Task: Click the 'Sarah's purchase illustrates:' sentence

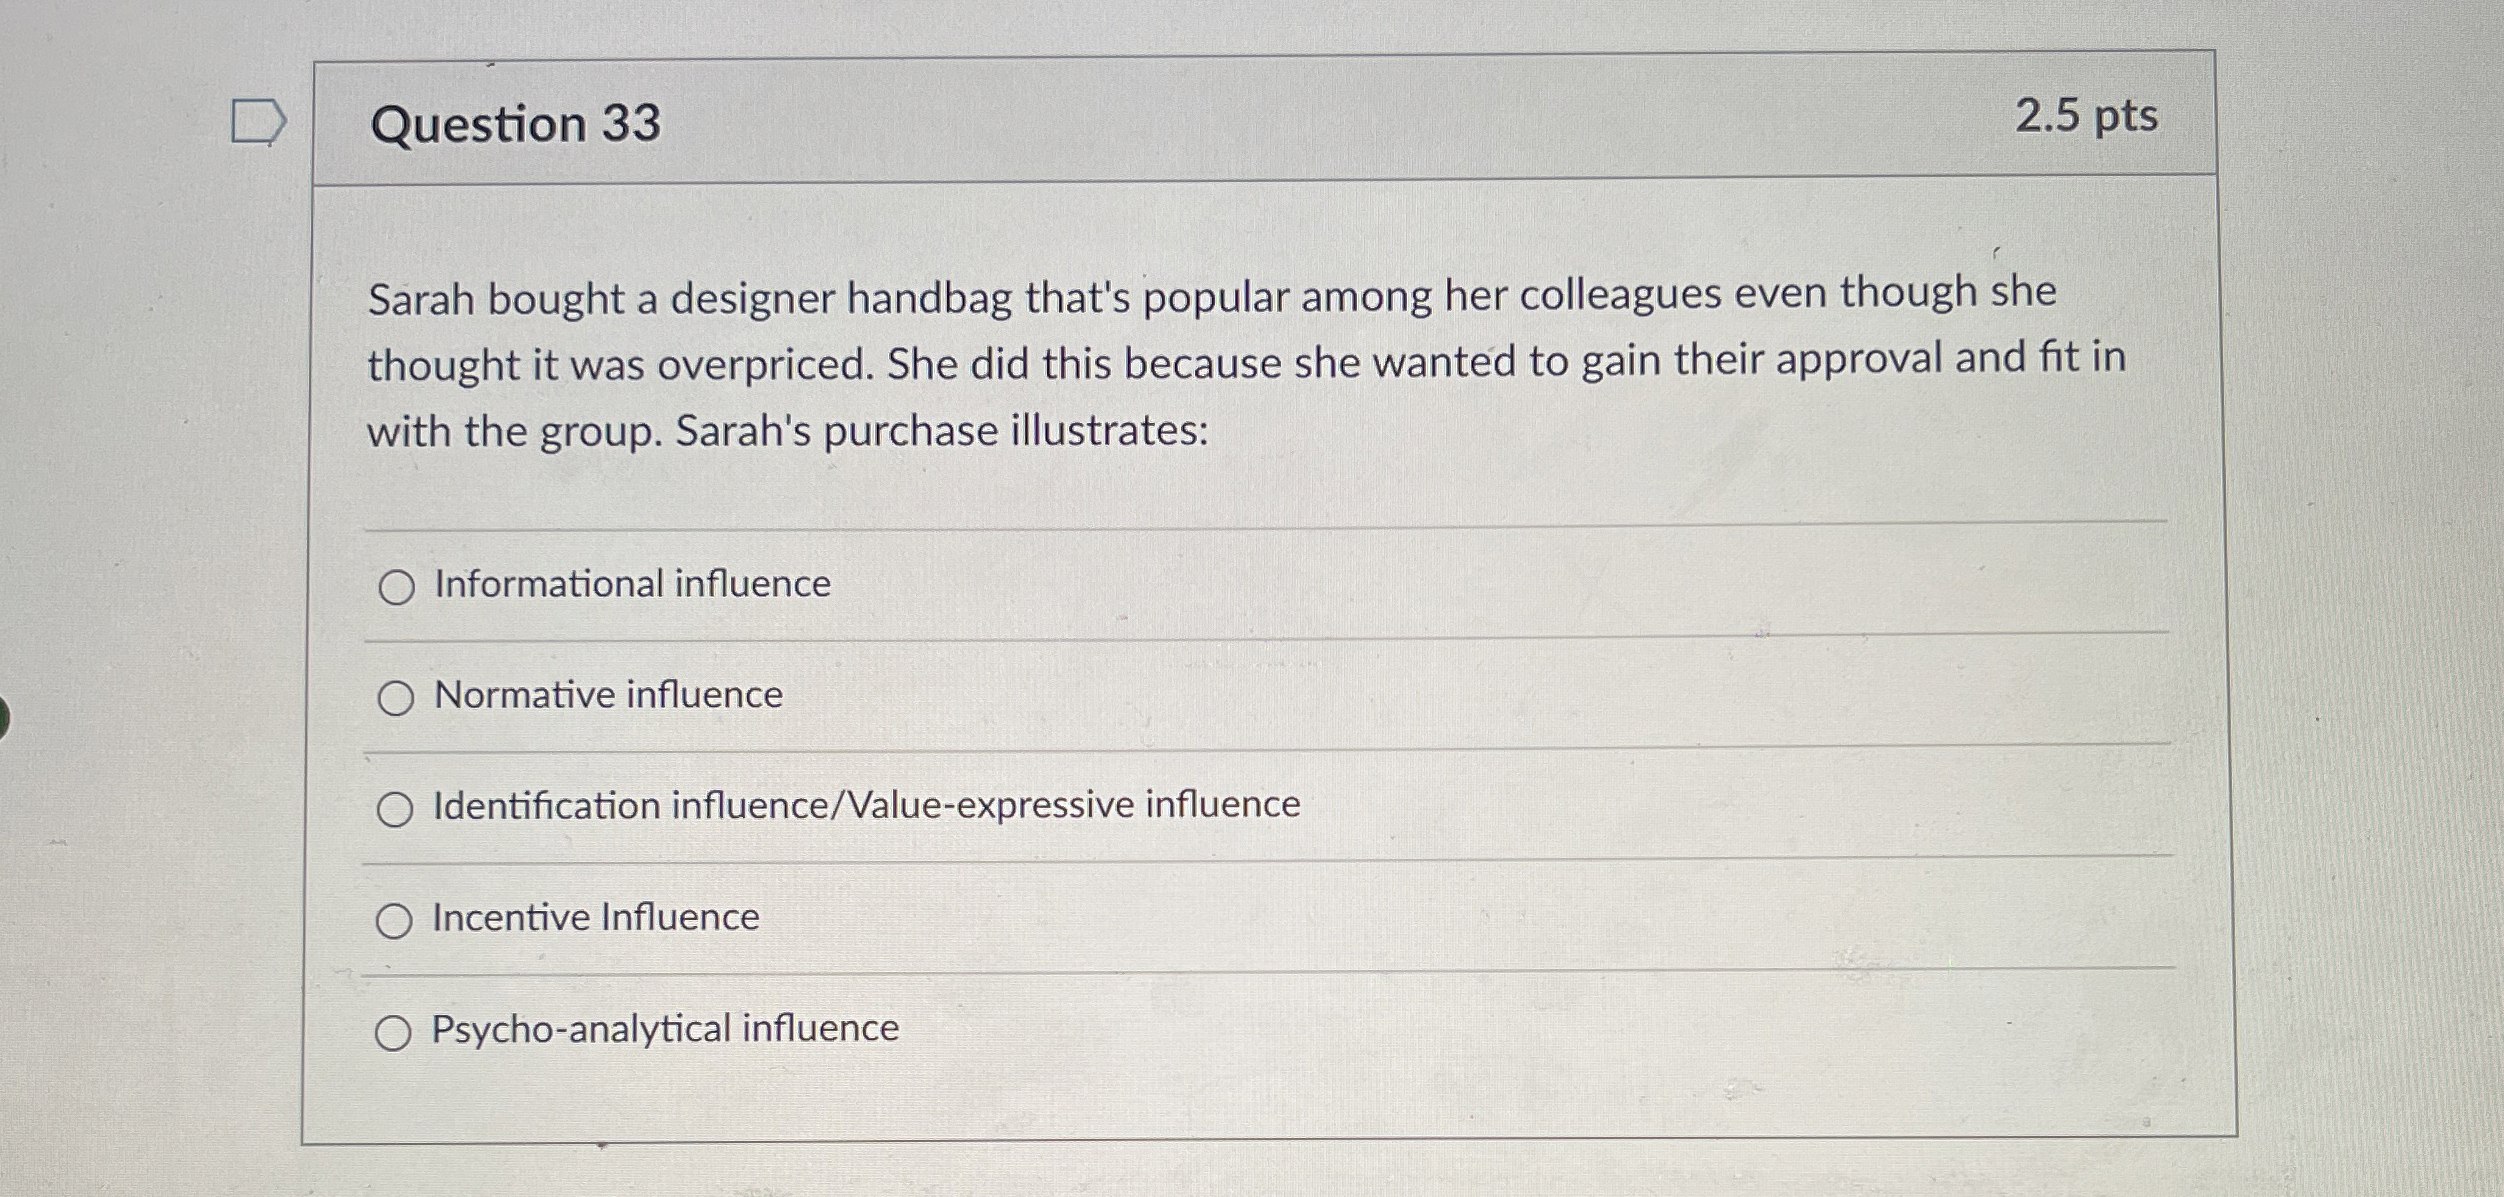Action: click(x=788, y=432)
